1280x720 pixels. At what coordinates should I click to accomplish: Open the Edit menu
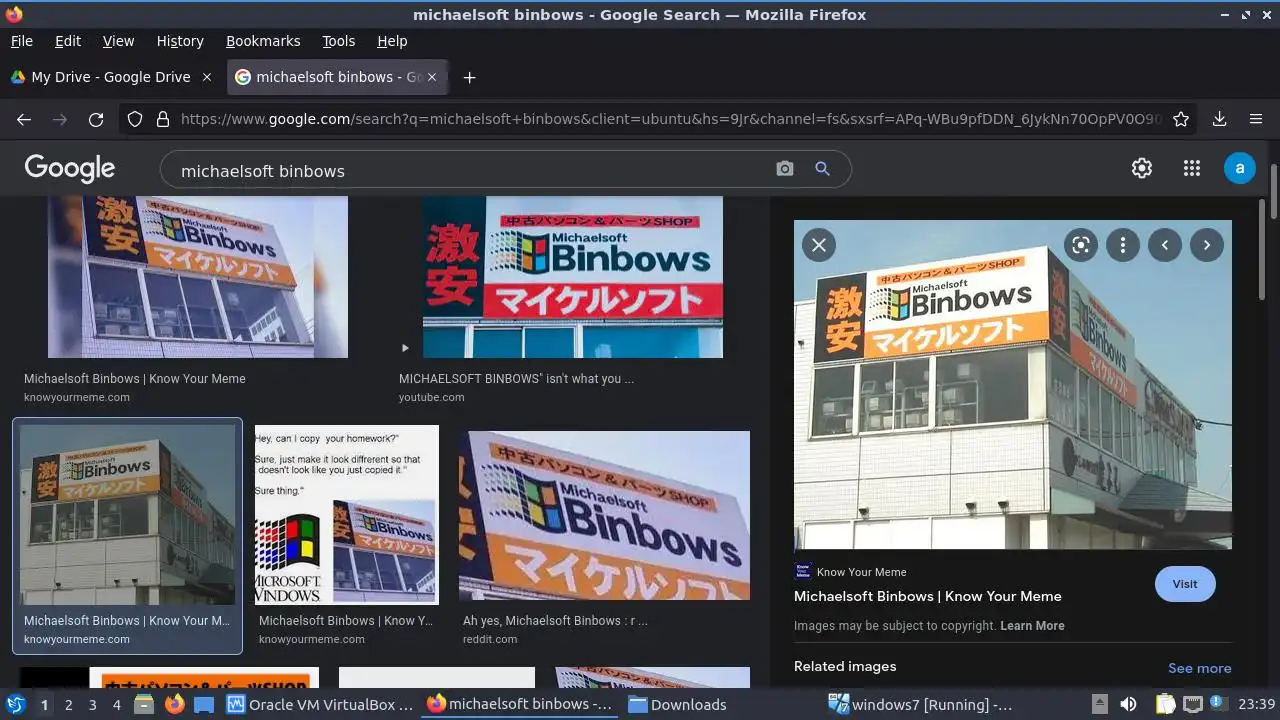[x=68, y=41]
